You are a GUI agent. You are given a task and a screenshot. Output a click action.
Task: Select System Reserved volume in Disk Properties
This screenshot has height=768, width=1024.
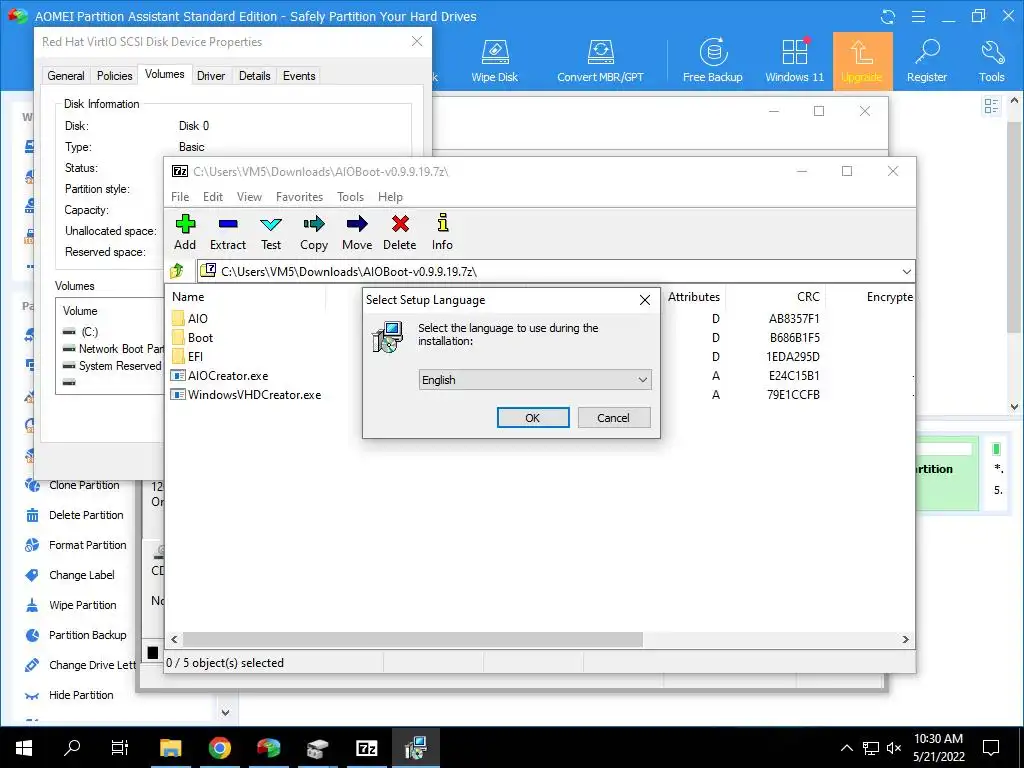click(x=112, y=366)
